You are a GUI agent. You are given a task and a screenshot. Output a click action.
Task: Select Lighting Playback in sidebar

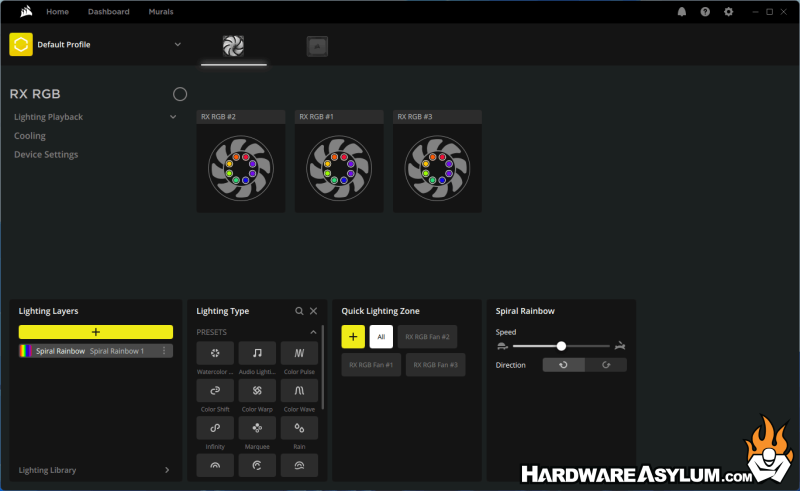(x=48, y=117)
